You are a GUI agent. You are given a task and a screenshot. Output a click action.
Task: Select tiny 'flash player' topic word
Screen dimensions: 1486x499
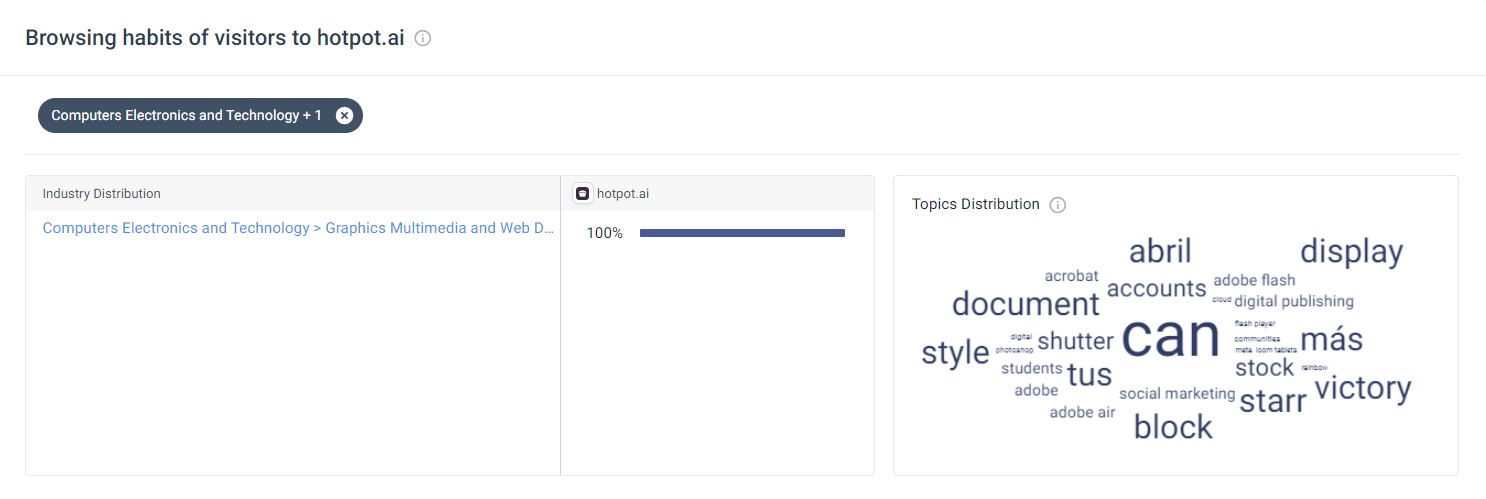click(x=1255, y=324)
